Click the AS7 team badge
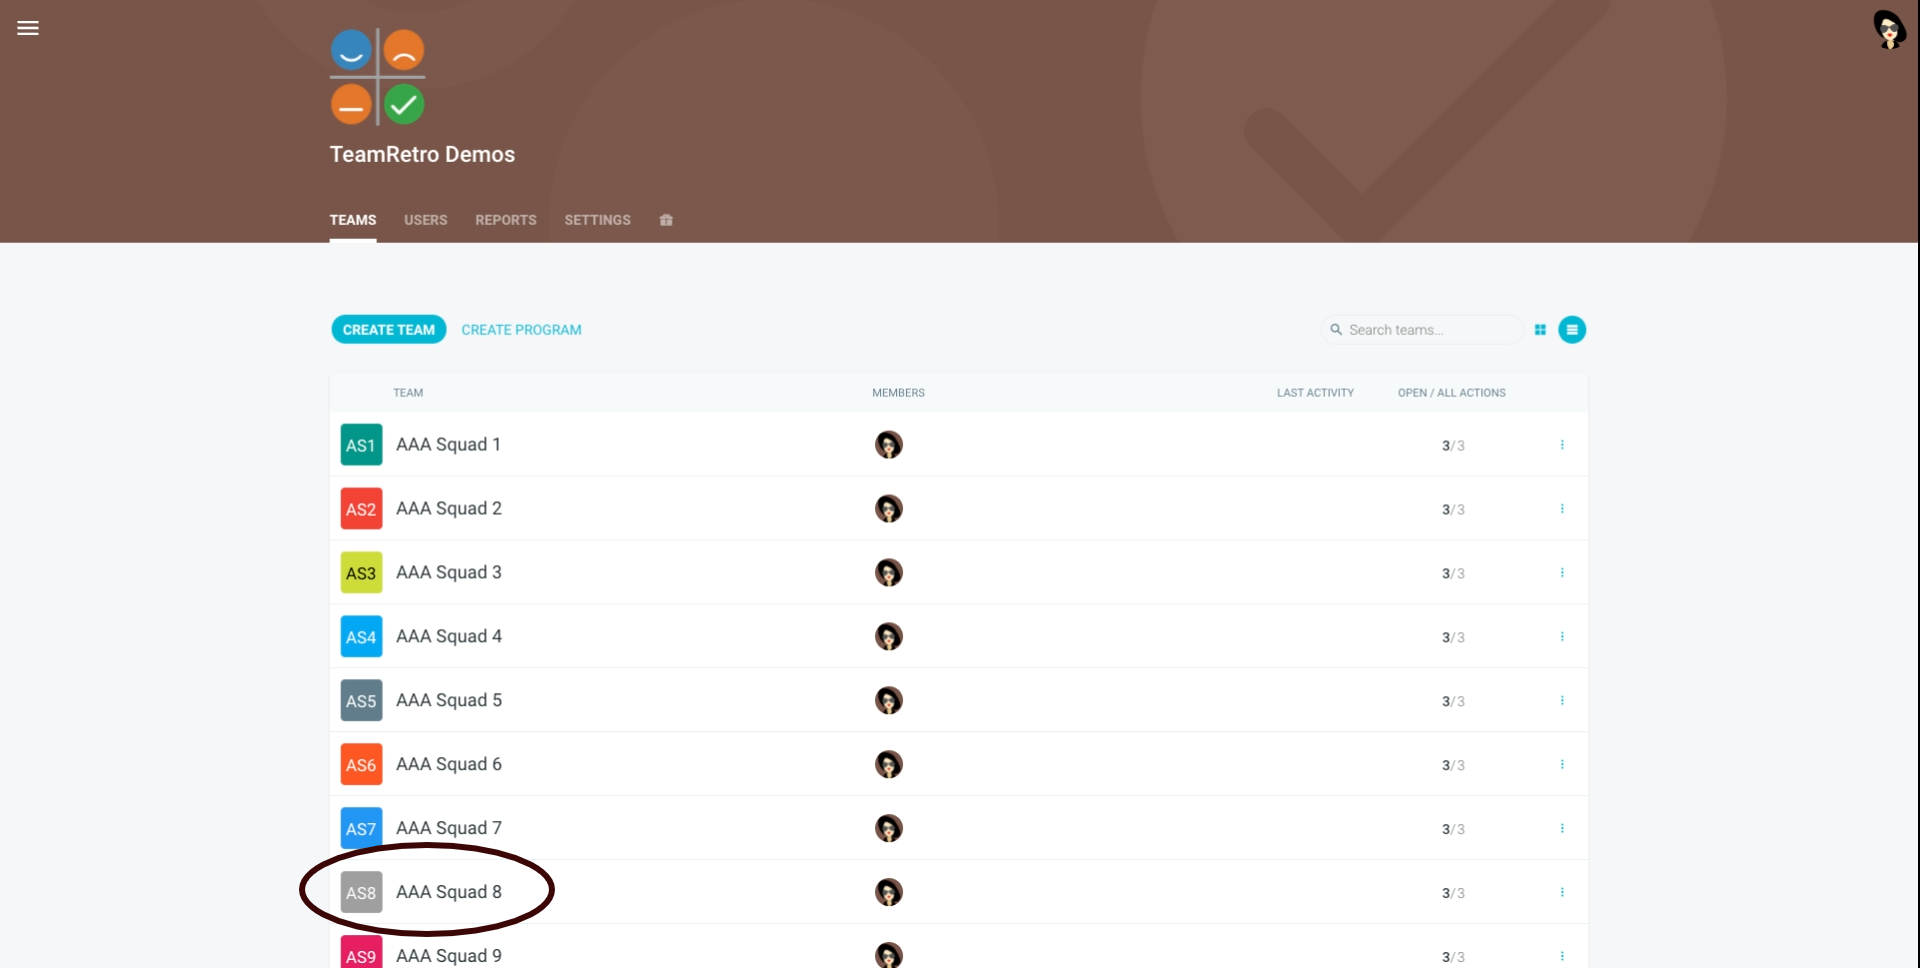The image size is (1920, 968). pyautogui.click(x=361, y=829)
